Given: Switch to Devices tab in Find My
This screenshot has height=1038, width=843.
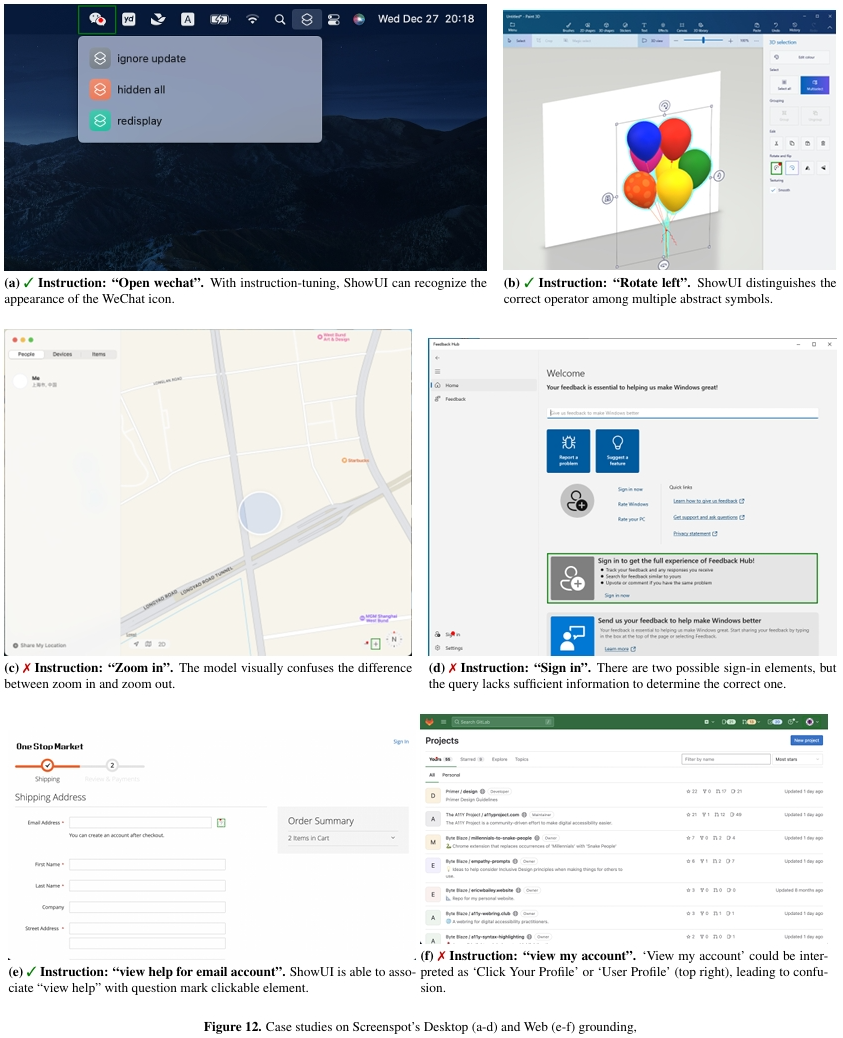Looking at the screenshot, I should point(62,354).
